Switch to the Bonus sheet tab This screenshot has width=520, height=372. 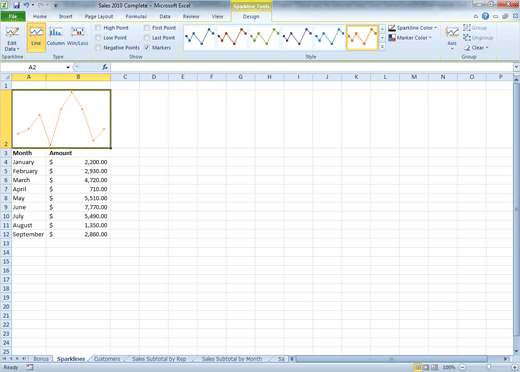(41, 359)
